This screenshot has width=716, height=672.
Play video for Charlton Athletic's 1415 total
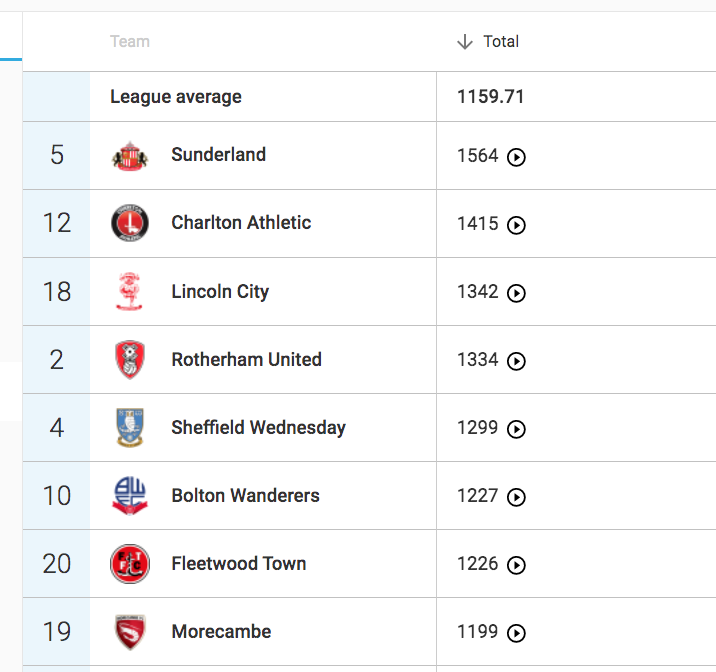(x=516, y=225)
